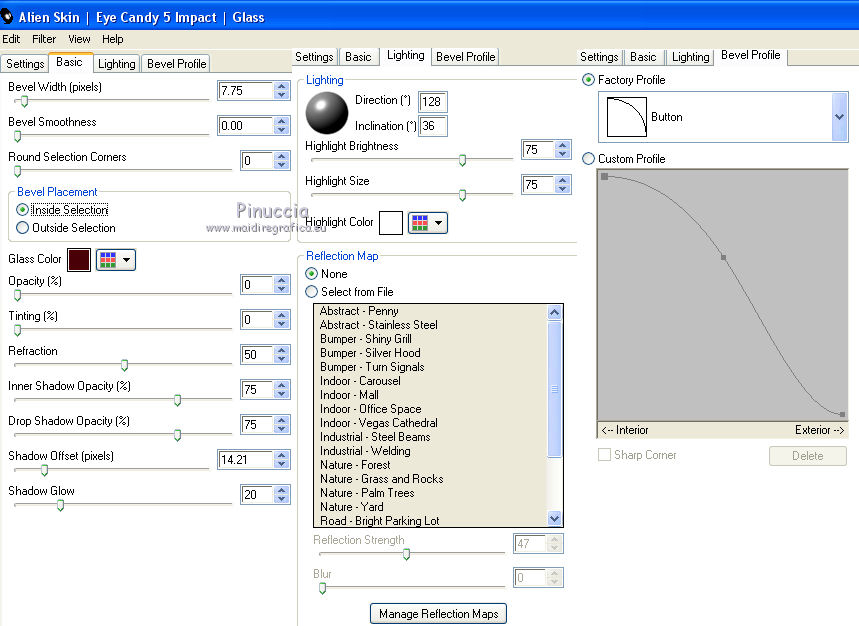Click the Alien Skin logo icon in title bar
Screen dimensions: 859x626
tap(6, 16)
